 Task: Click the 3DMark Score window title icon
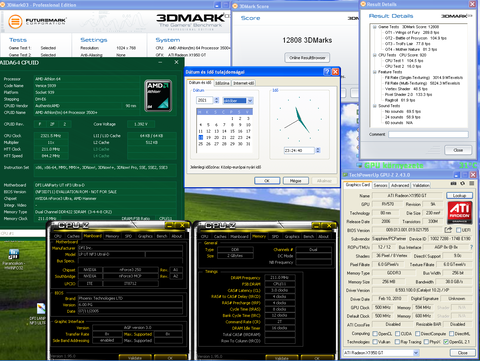235,6
